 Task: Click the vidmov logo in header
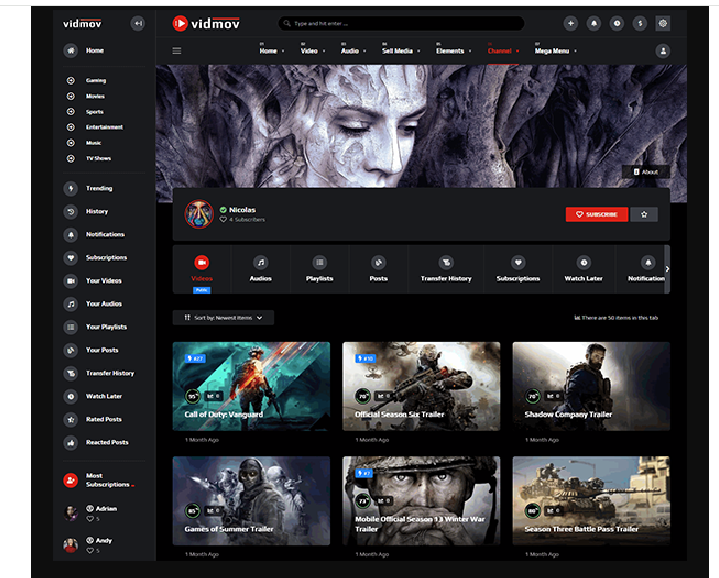coord(206,23)
